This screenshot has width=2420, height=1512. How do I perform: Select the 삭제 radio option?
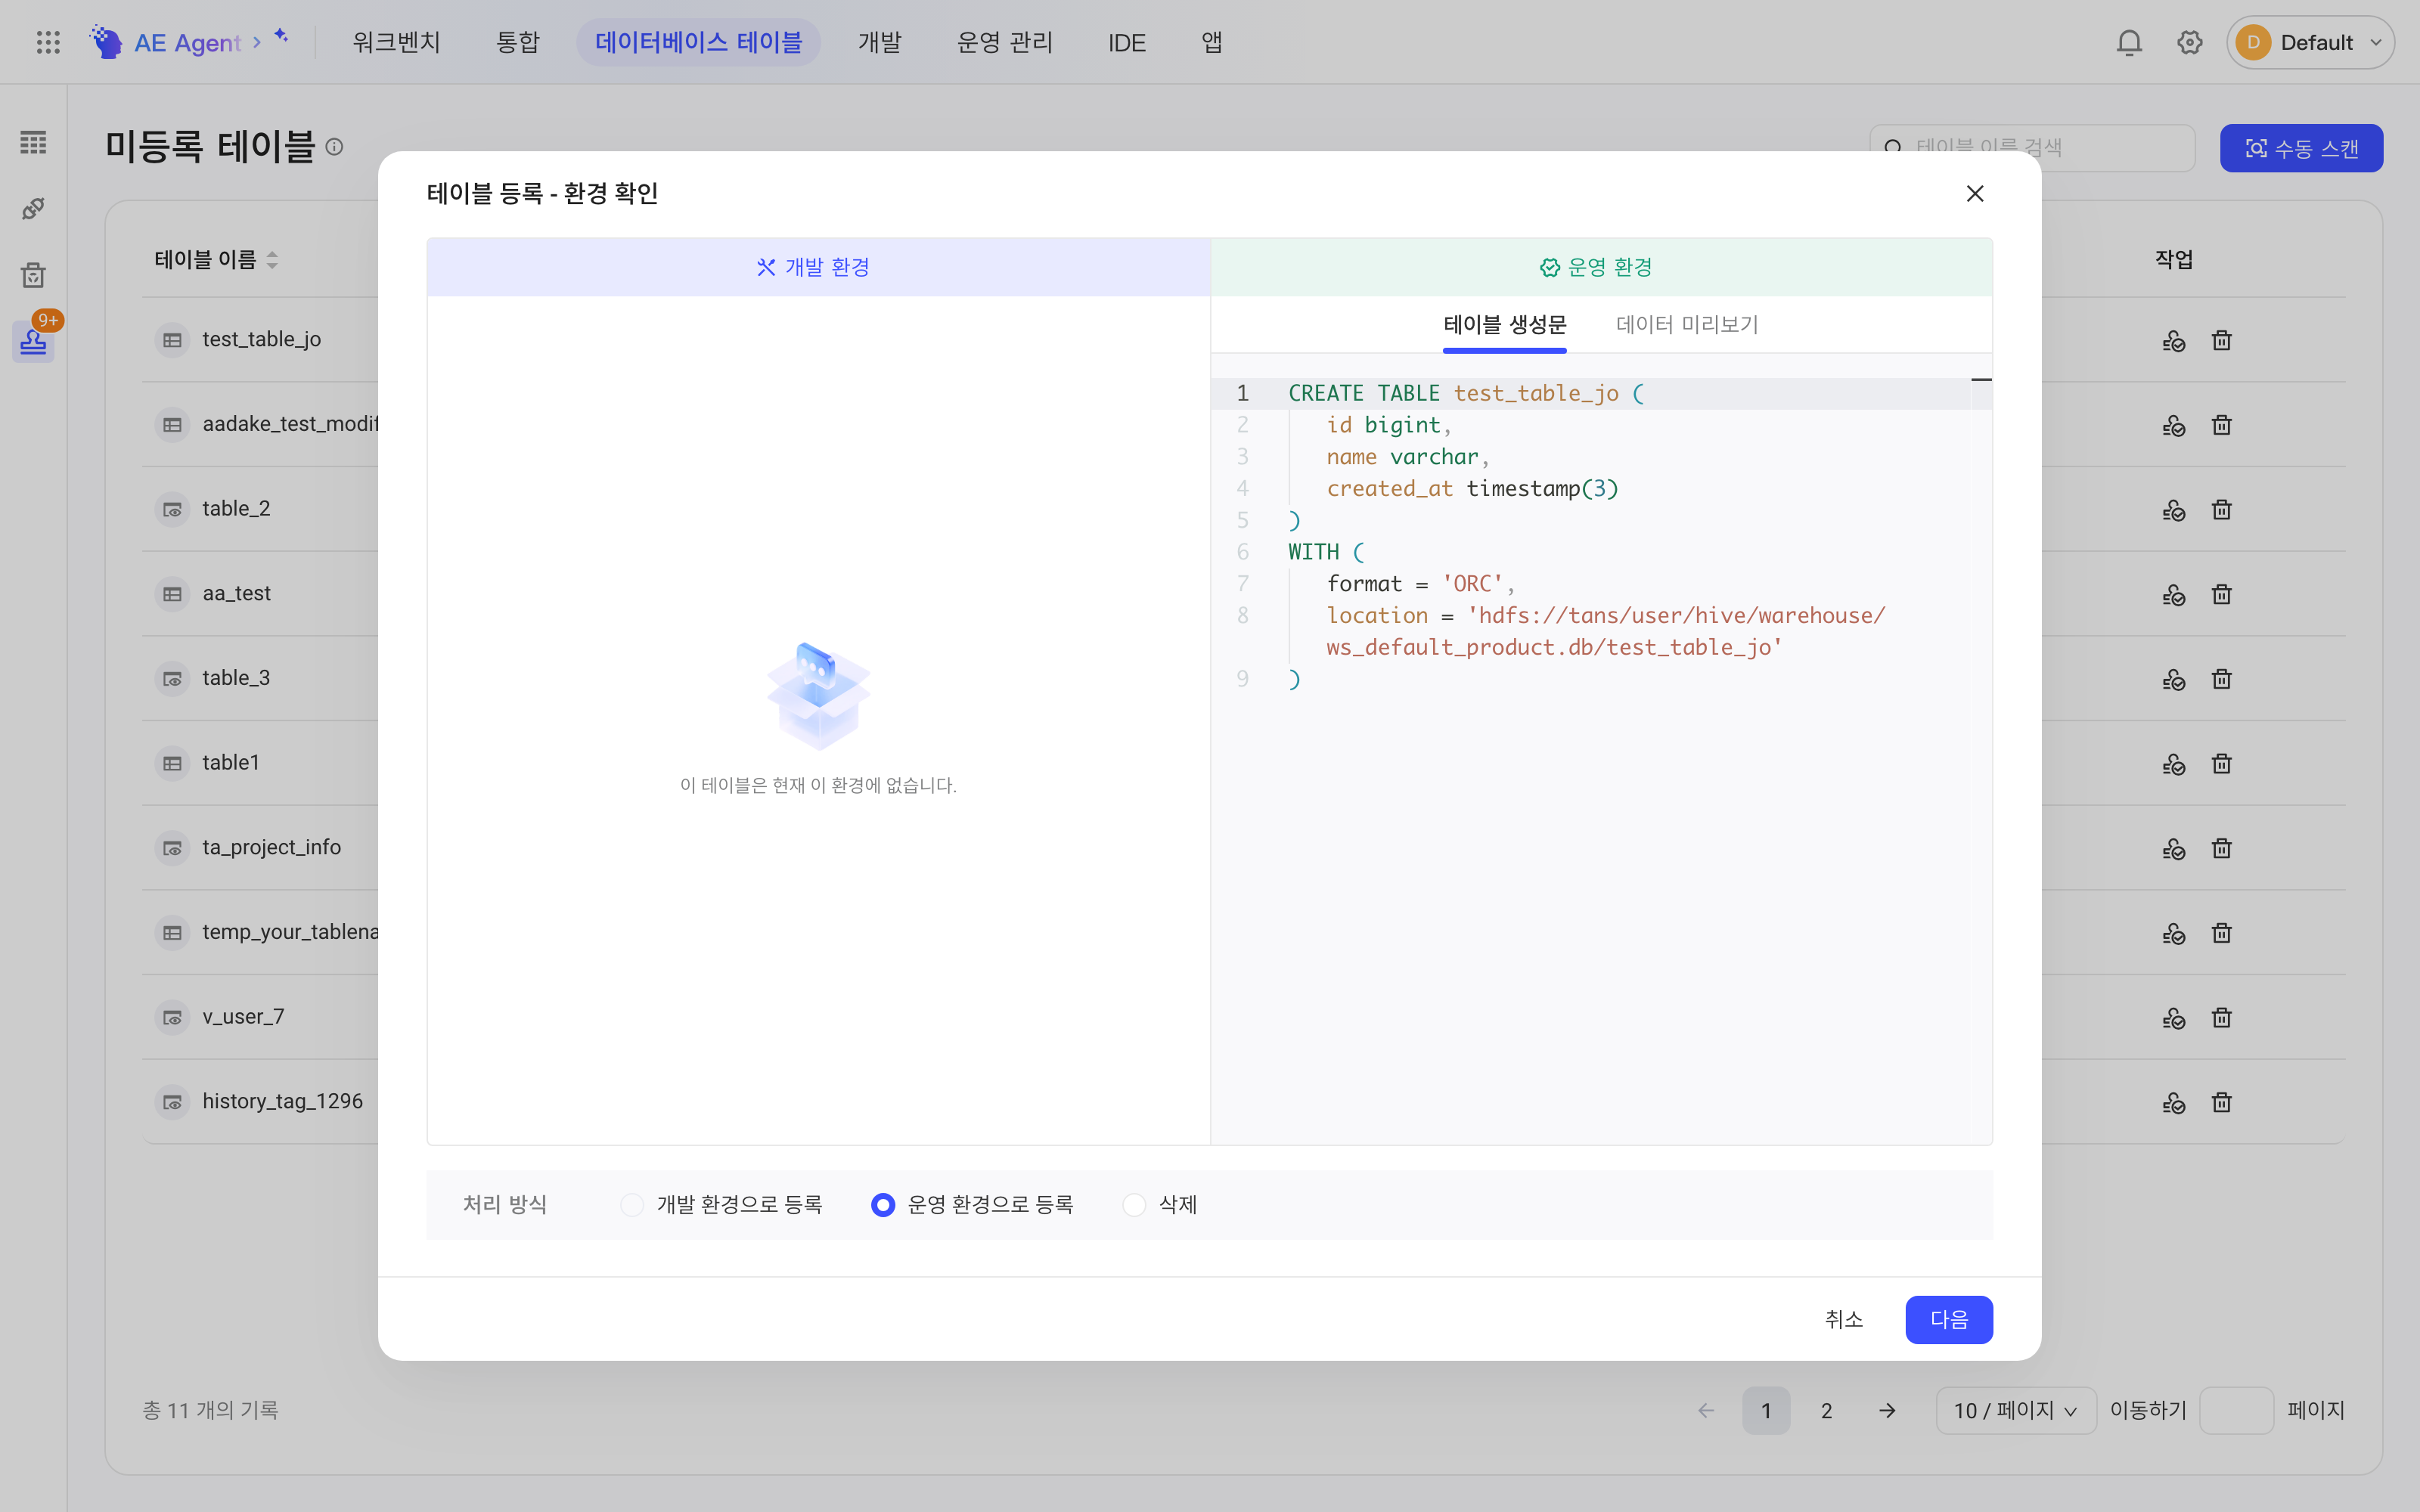[1134, 1205]
